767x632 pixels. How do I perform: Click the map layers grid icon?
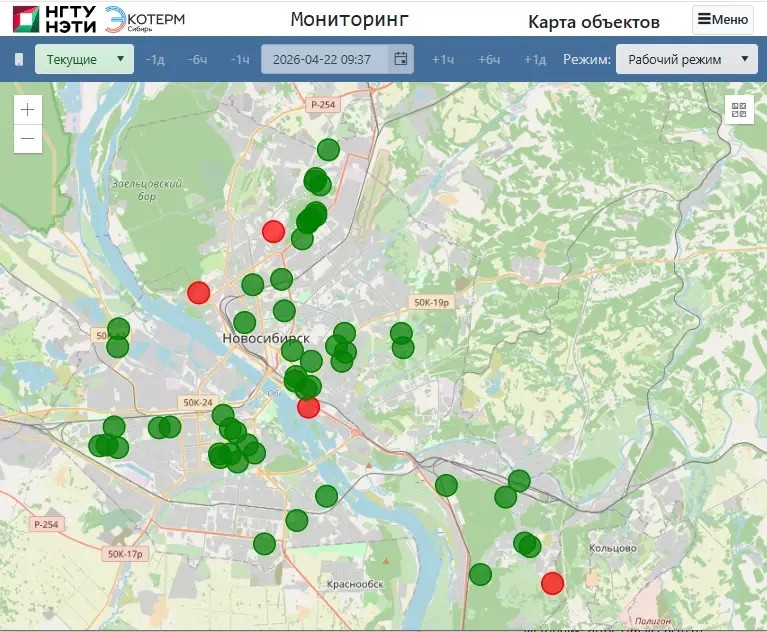pos(739,110)
